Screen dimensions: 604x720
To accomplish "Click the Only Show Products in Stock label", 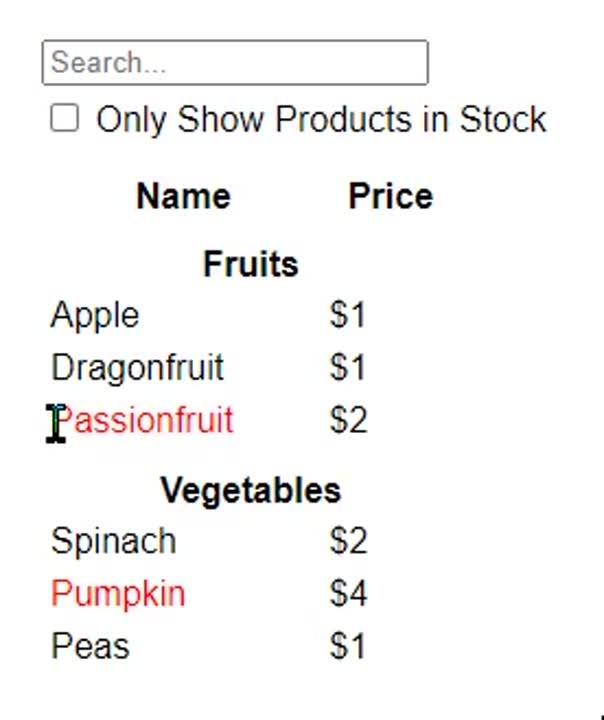I will [x=321, y=119].
